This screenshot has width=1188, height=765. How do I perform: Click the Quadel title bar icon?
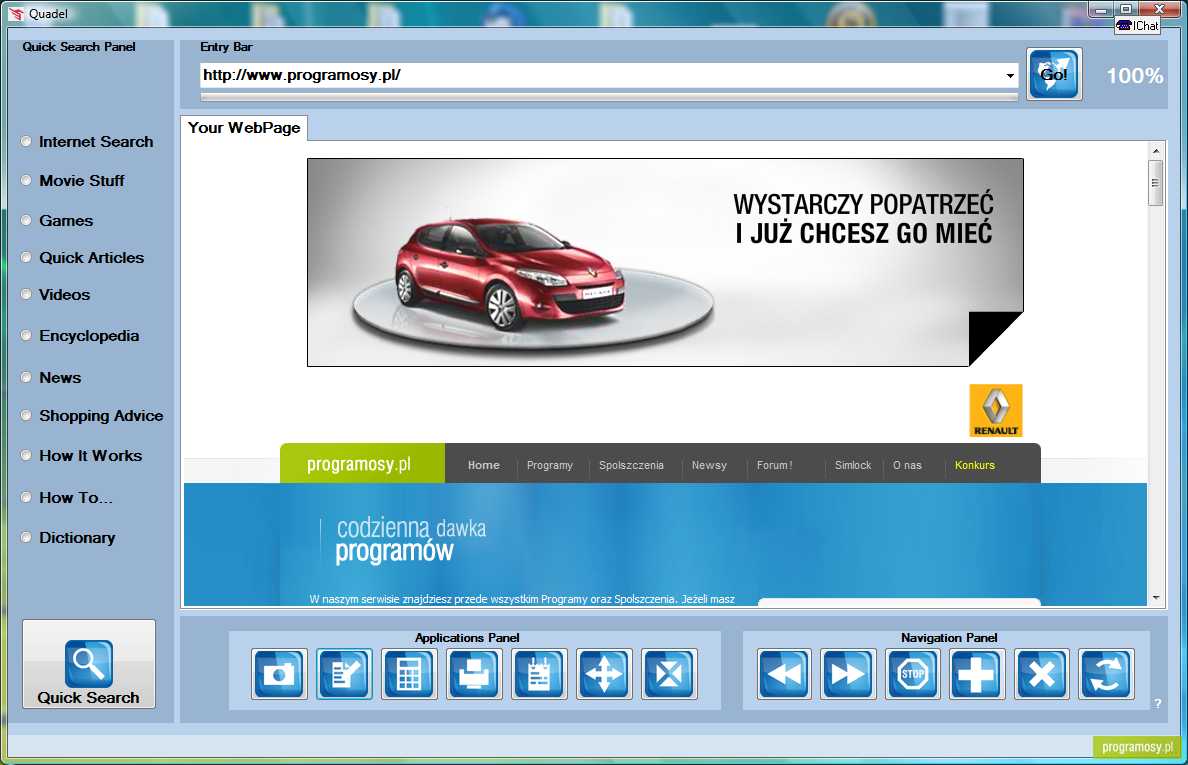coord(16,14)
